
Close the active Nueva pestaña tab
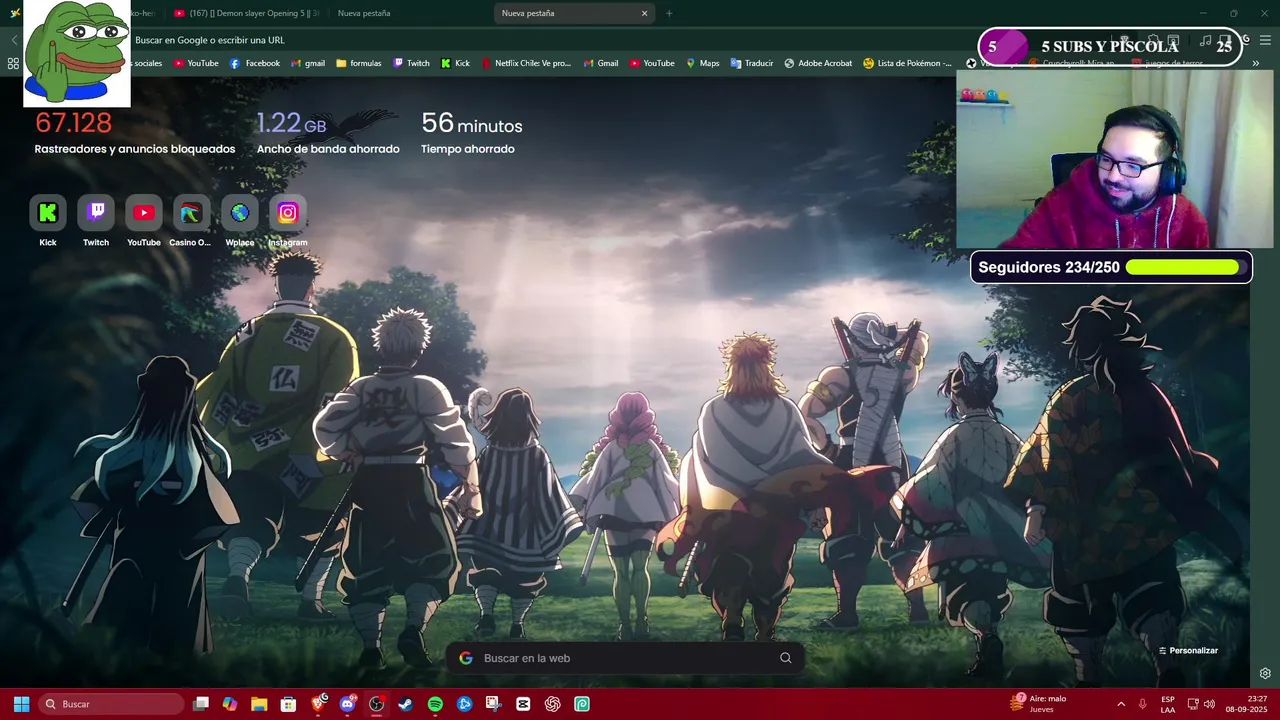(x=644, y=13)
